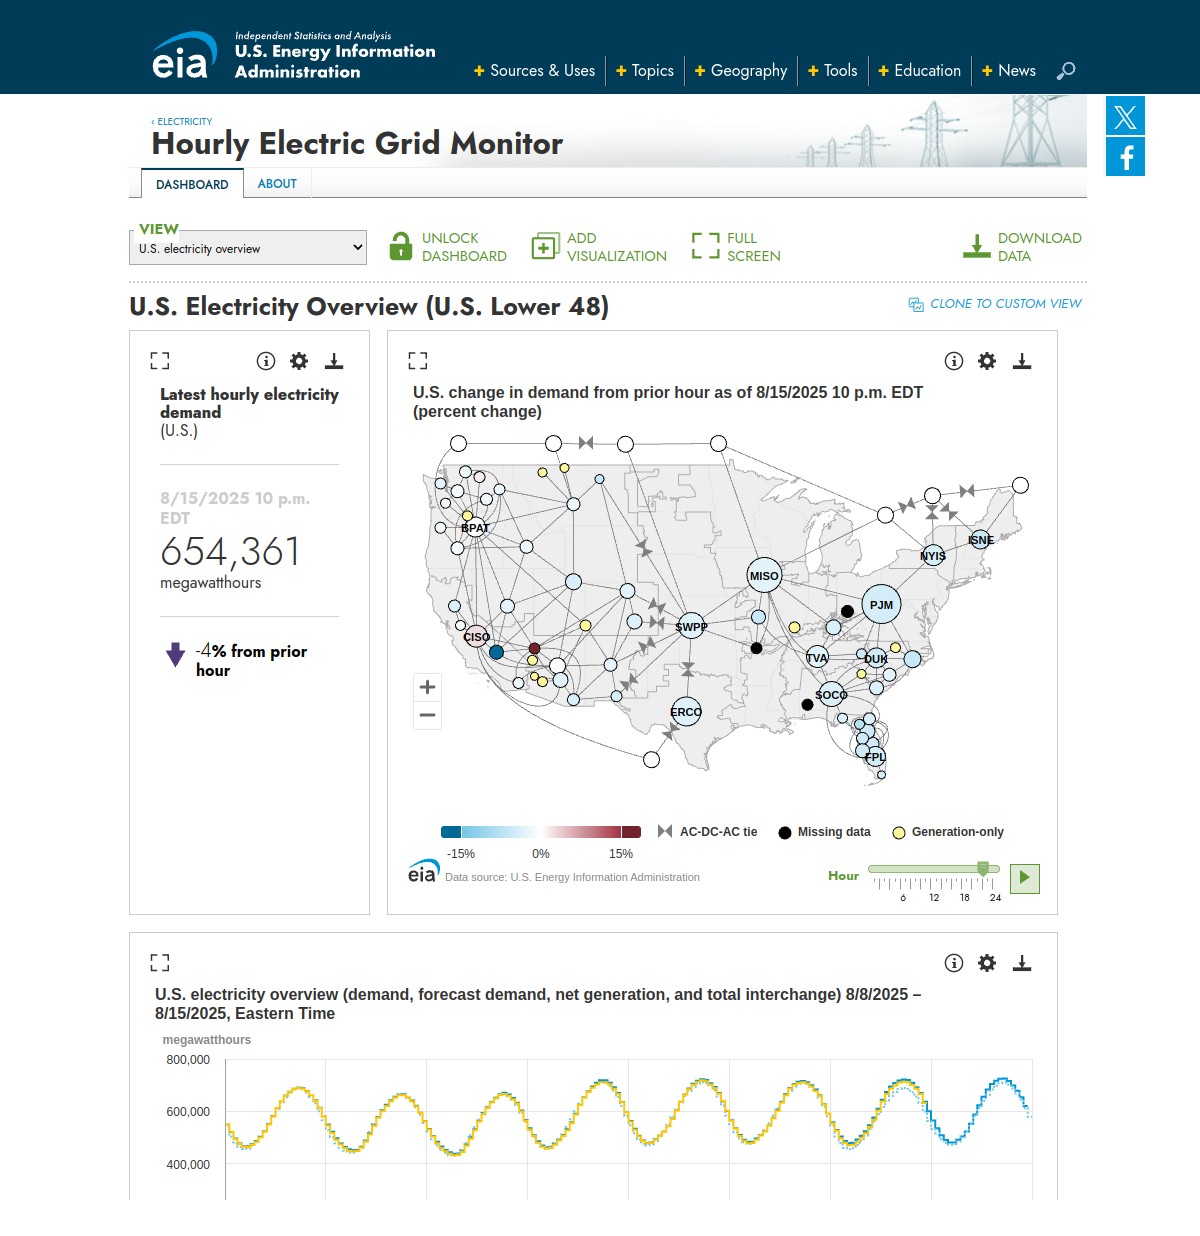Select the ERCO node on the map

pyautogui.click(x=686, y=712)
